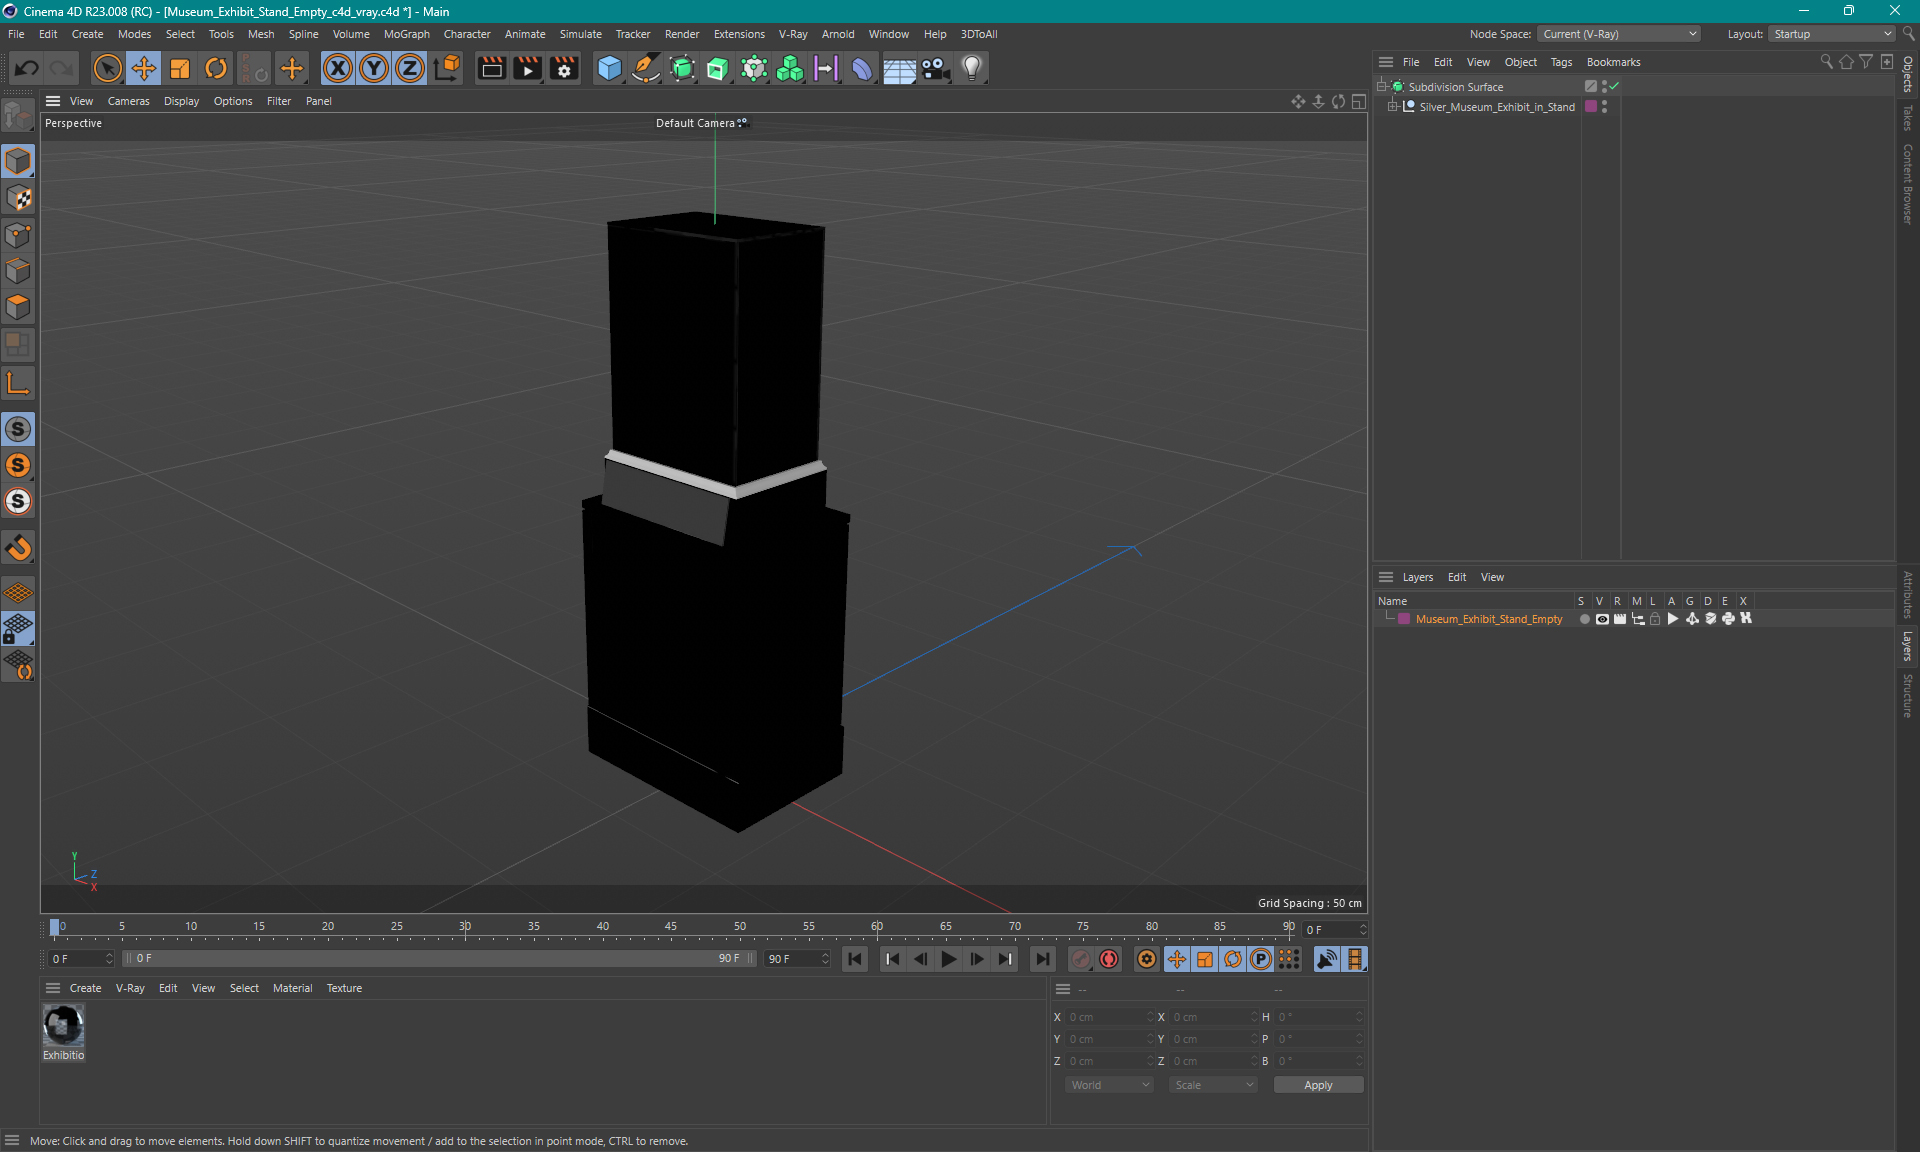Image resolution: width=1920 pixels, height=1152 pixels.
Task: Open the Node Space dropdown
Action: pyautogui.click(x=1618, y=34)
